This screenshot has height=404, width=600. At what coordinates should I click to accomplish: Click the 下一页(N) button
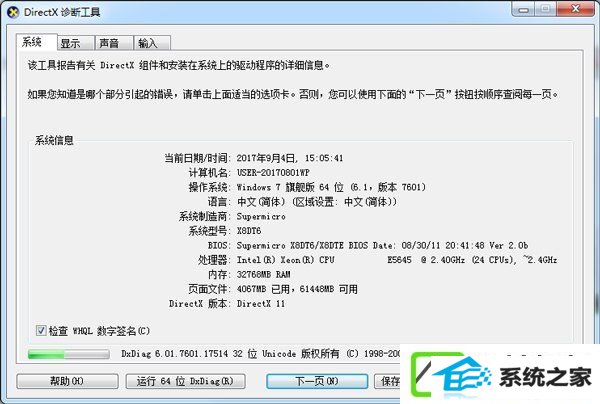(x=317, y=381)
